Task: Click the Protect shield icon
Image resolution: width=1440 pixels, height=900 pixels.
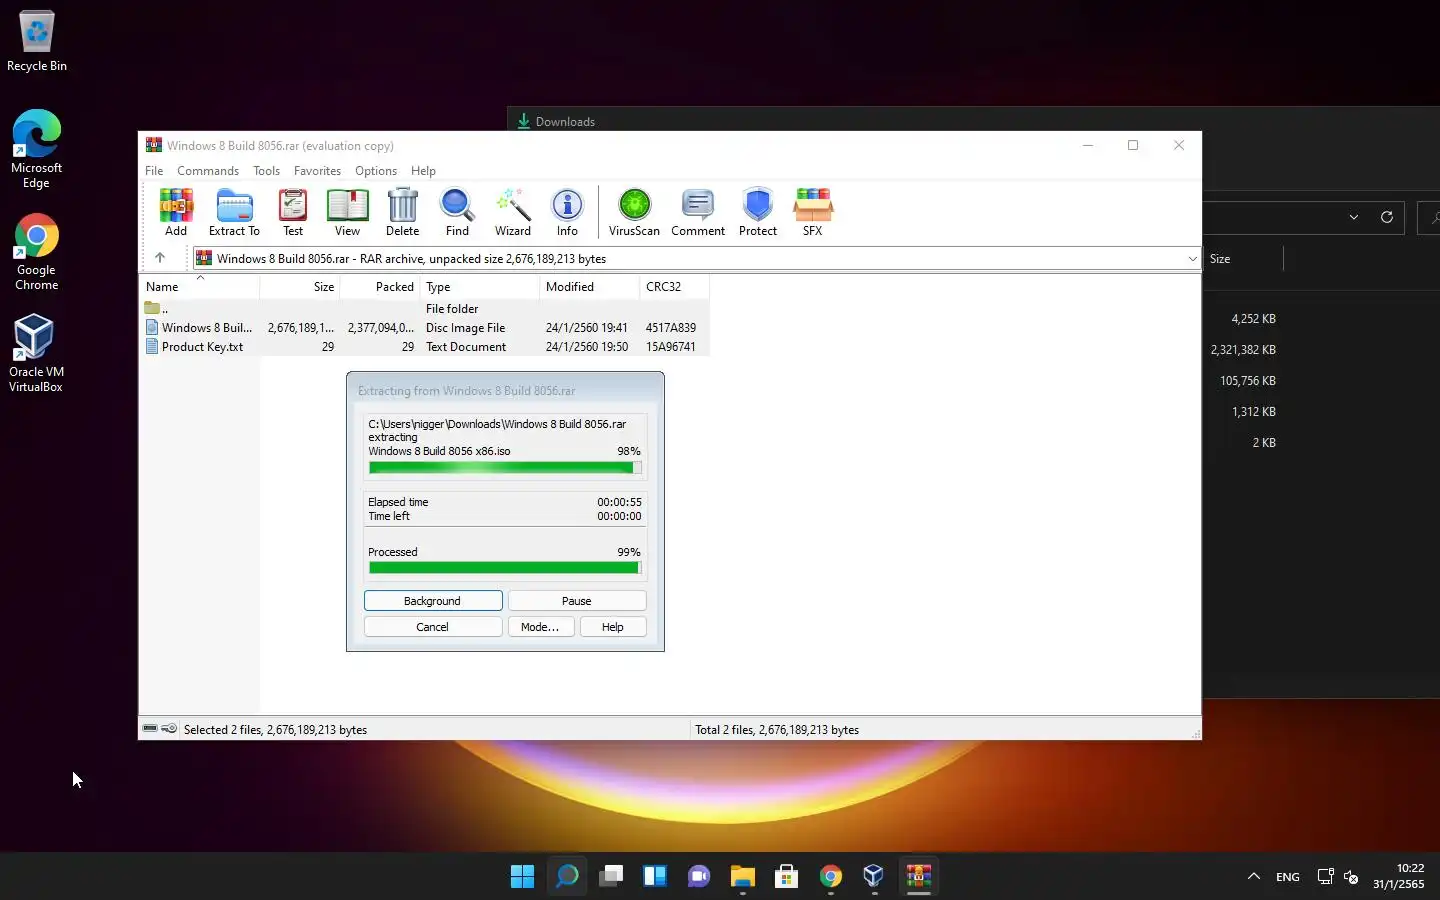Action: coord(758,212)
